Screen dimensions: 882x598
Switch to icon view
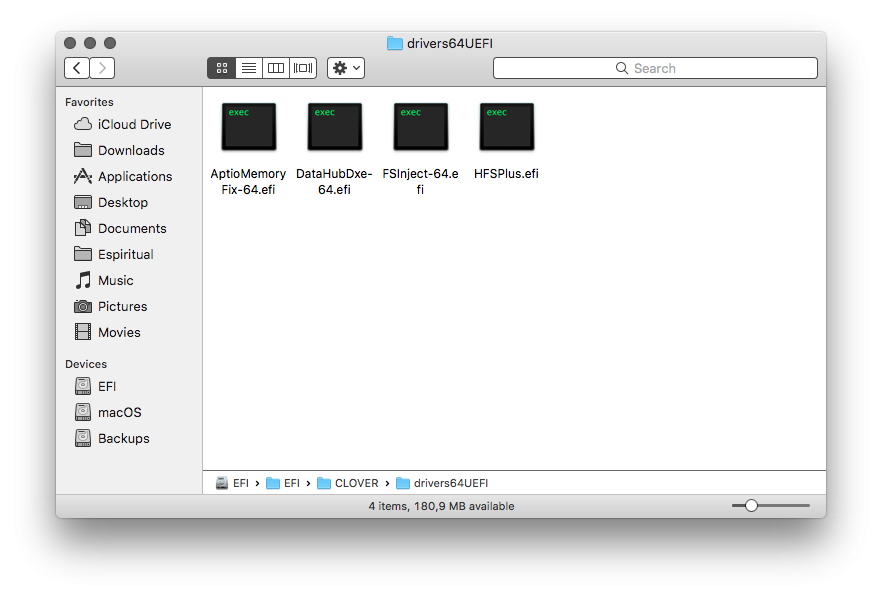(222, 68)
